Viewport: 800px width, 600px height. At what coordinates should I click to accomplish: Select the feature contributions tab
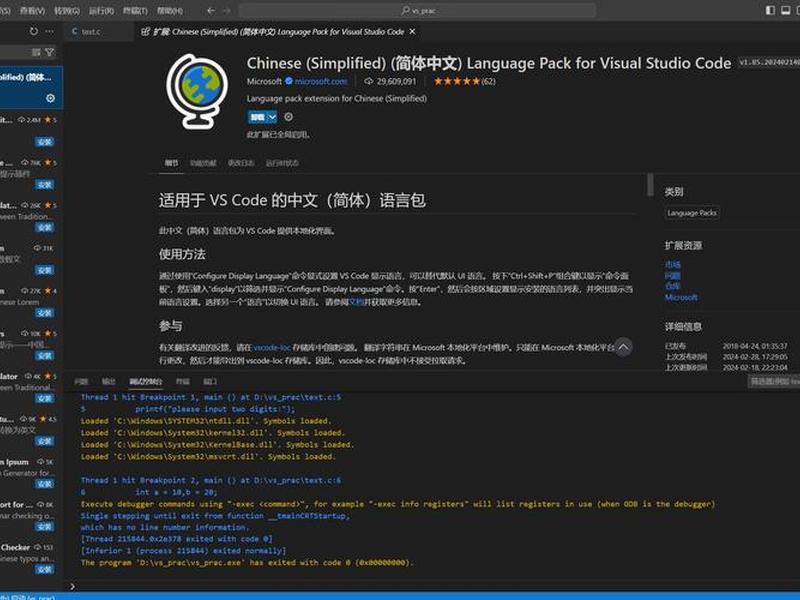(x=203, y=163)
